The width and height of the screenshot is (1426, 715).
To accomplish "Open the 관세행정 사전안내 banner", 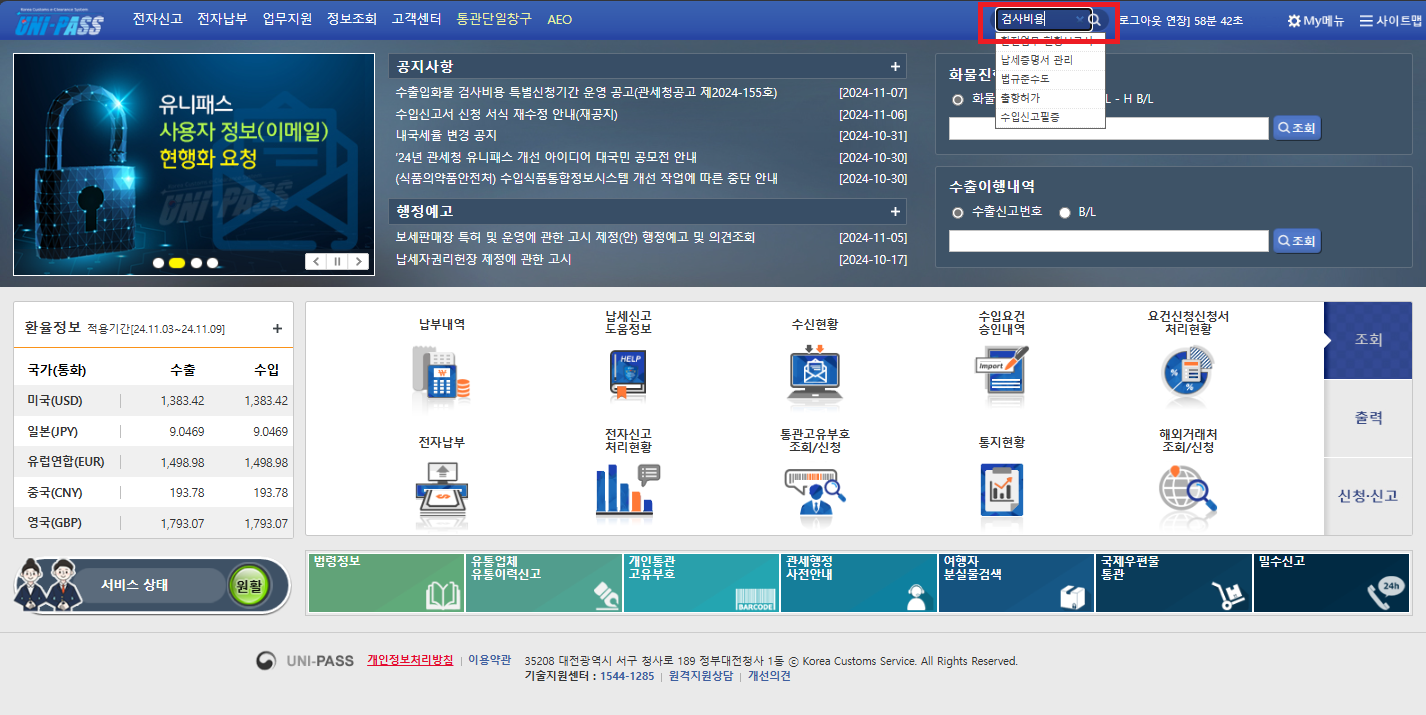I will pos(859,582).
